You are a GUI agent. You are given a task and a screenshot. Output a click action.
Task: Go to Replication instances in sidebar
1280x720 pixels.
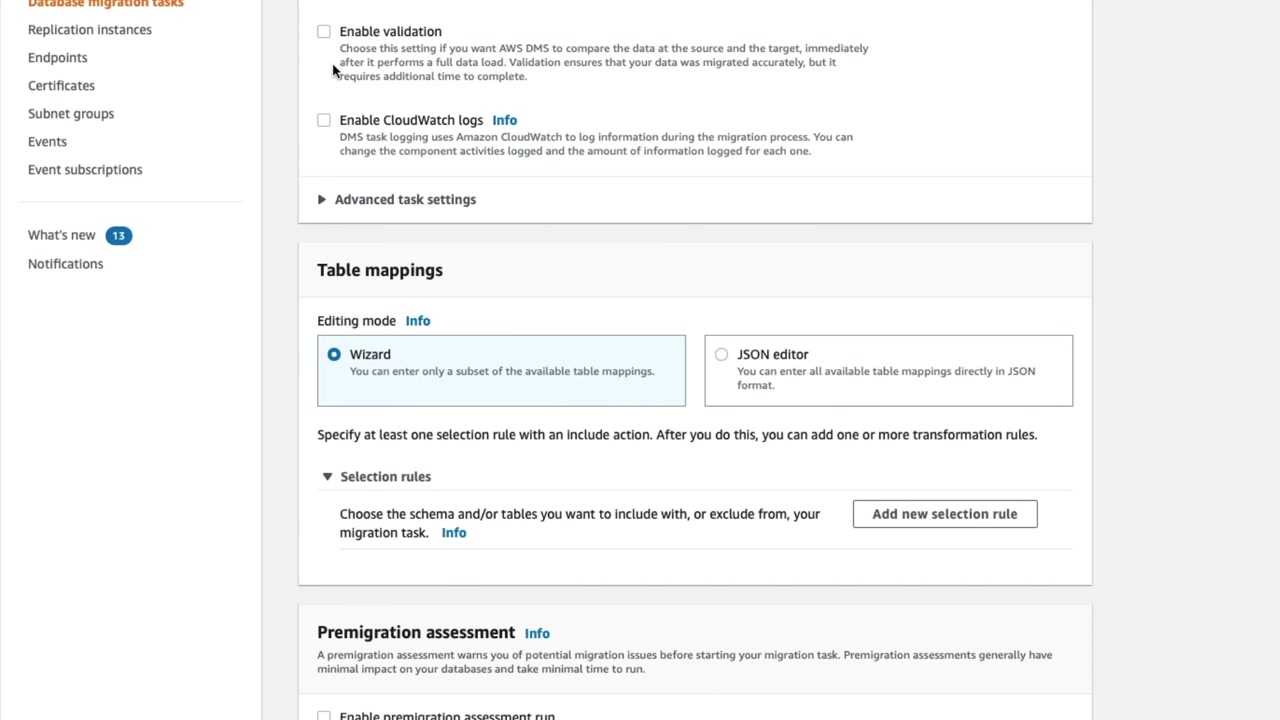[90, 30]
